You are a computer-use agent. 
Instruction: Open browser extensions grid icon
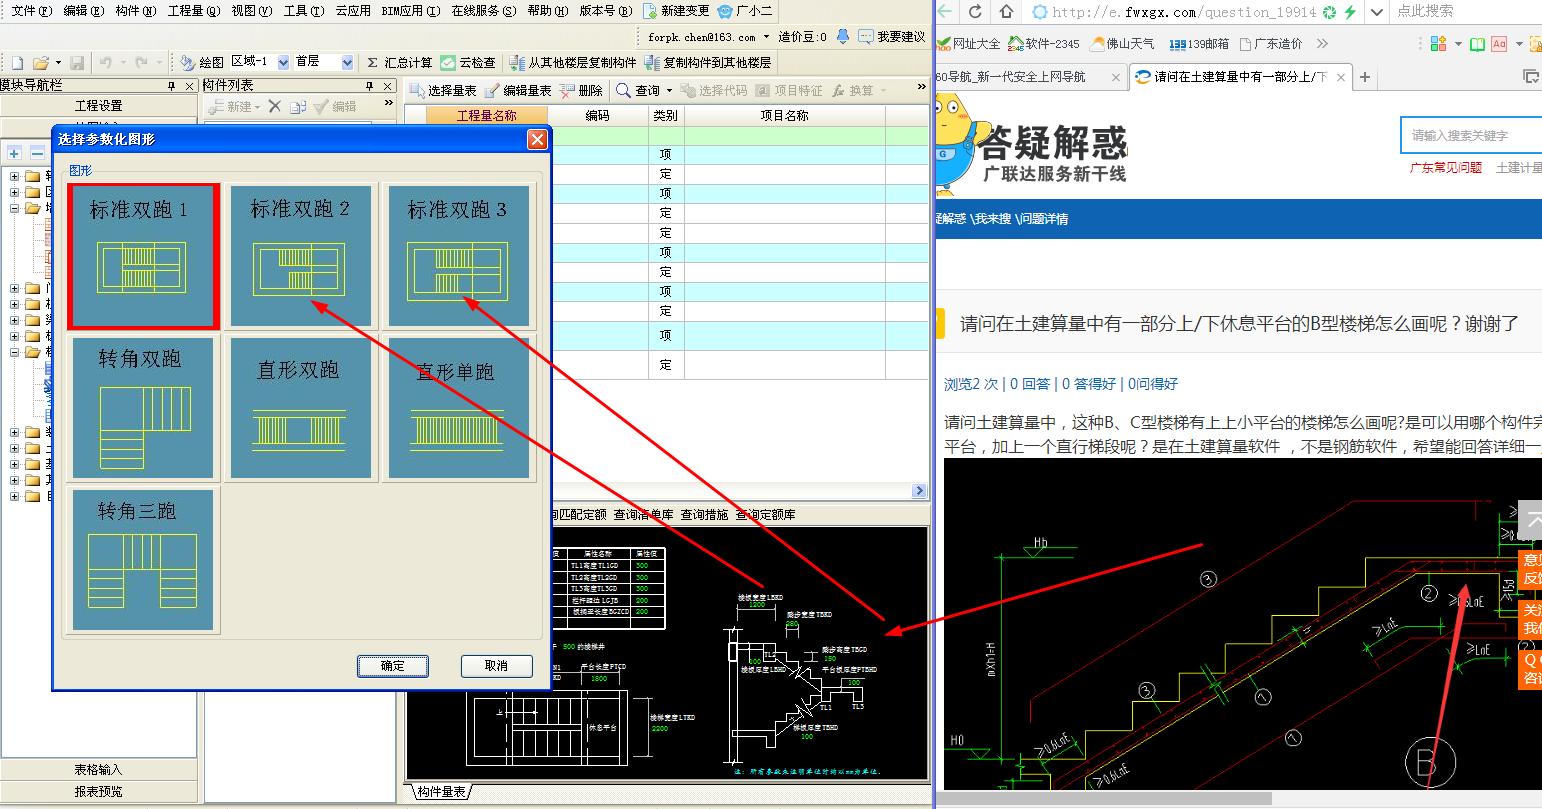coord(1438,43)
